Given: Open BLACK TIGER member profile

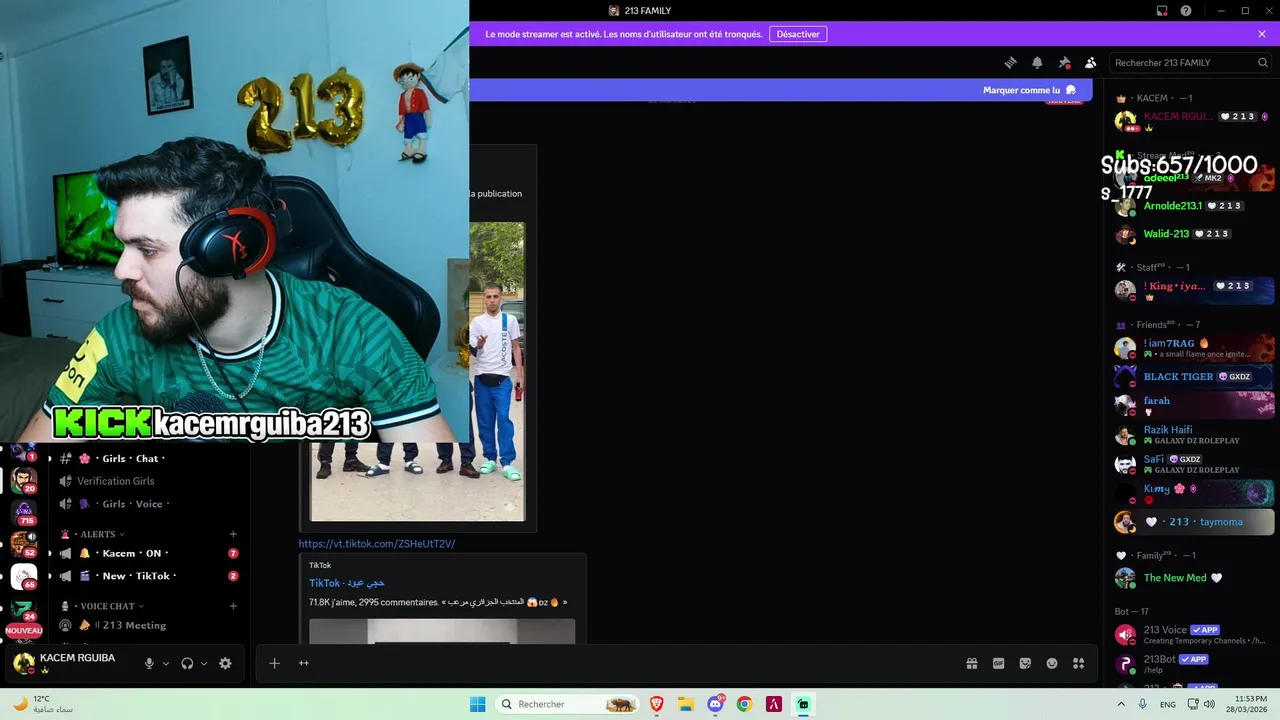Looking at the screenshot, I should (1194, 377).
